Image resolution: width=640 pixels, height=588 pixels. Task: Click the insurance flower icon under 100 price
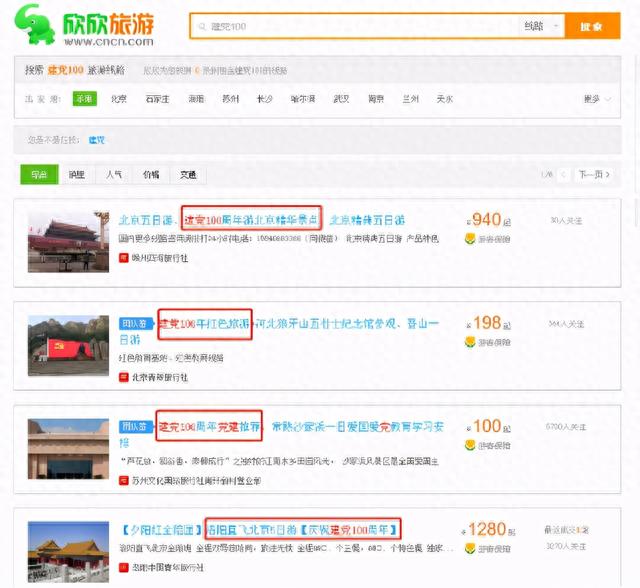pos(470,445)
